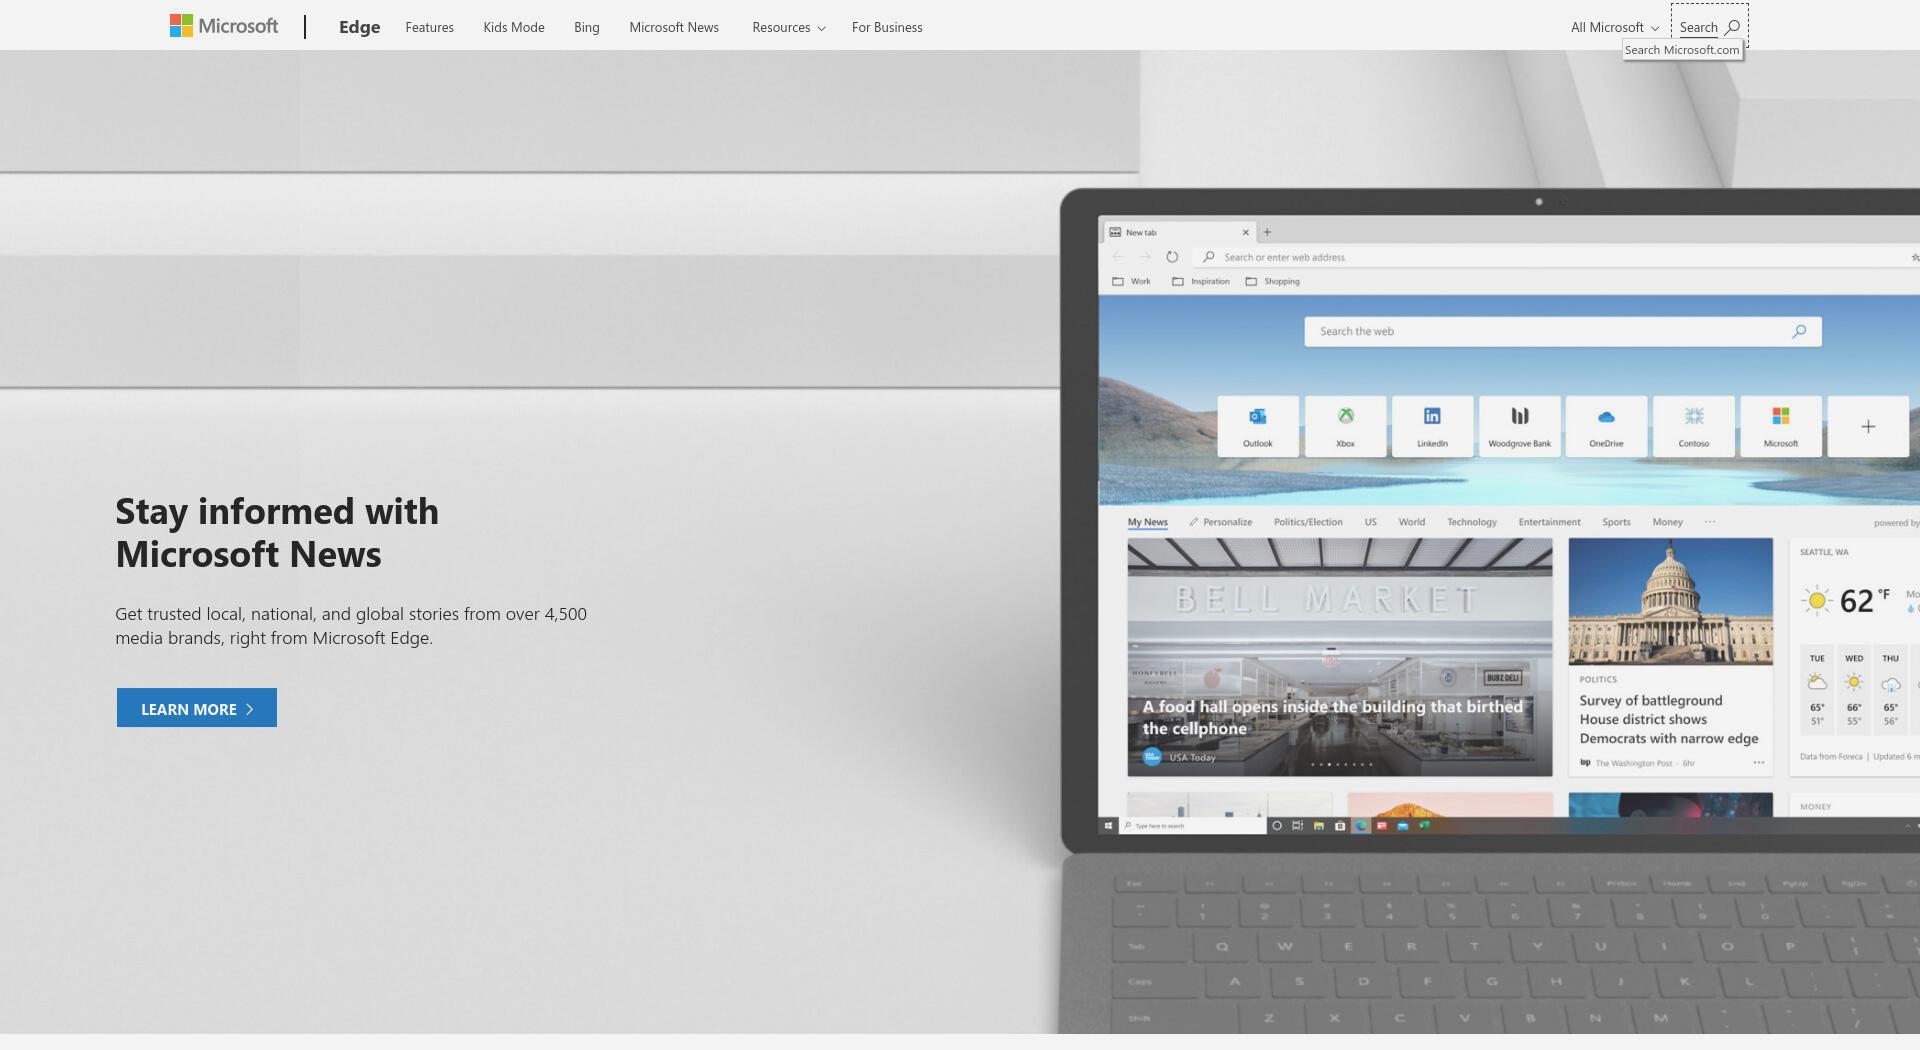Screen dimensions: 1920x1050
Task: Open the Survey of battleground House district story
Action: 1671,657
